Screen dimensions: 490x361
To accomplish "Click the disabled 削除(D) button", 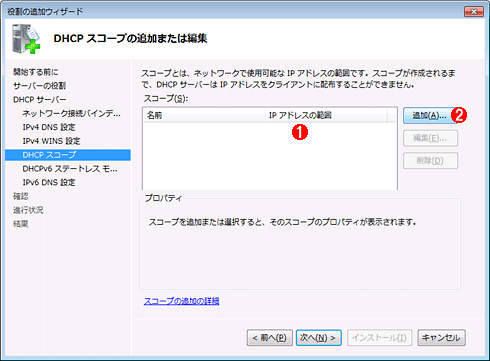I will coord(430,161).
